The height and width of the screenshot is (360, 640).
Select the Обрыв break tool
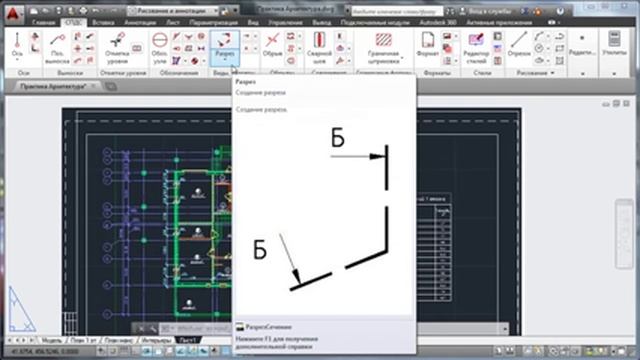pyautogui.click(x=272, y=45)
